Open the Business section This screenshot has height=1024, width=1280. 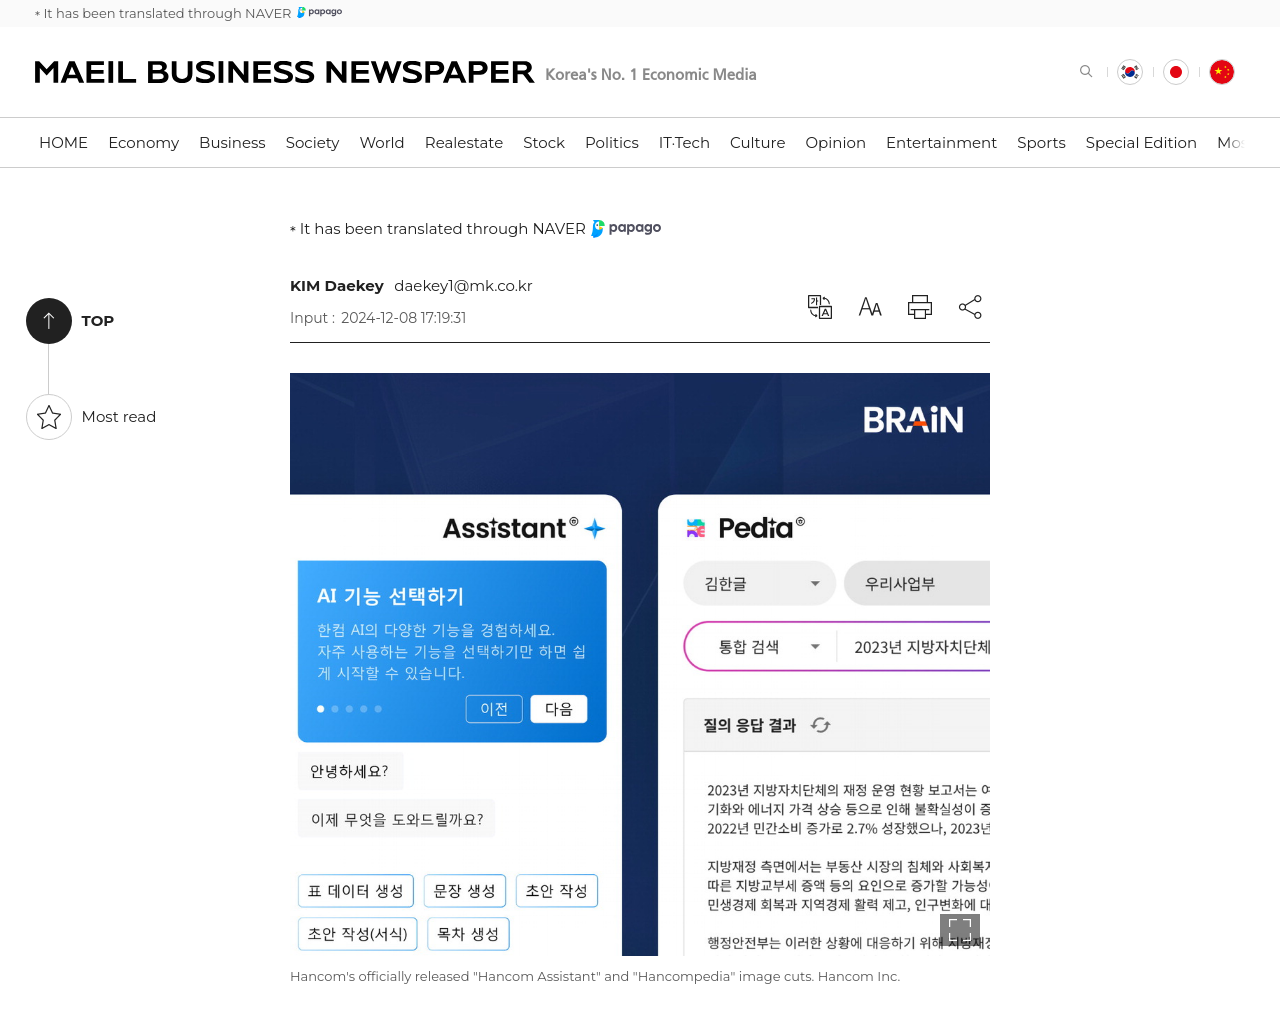point(232,143)
